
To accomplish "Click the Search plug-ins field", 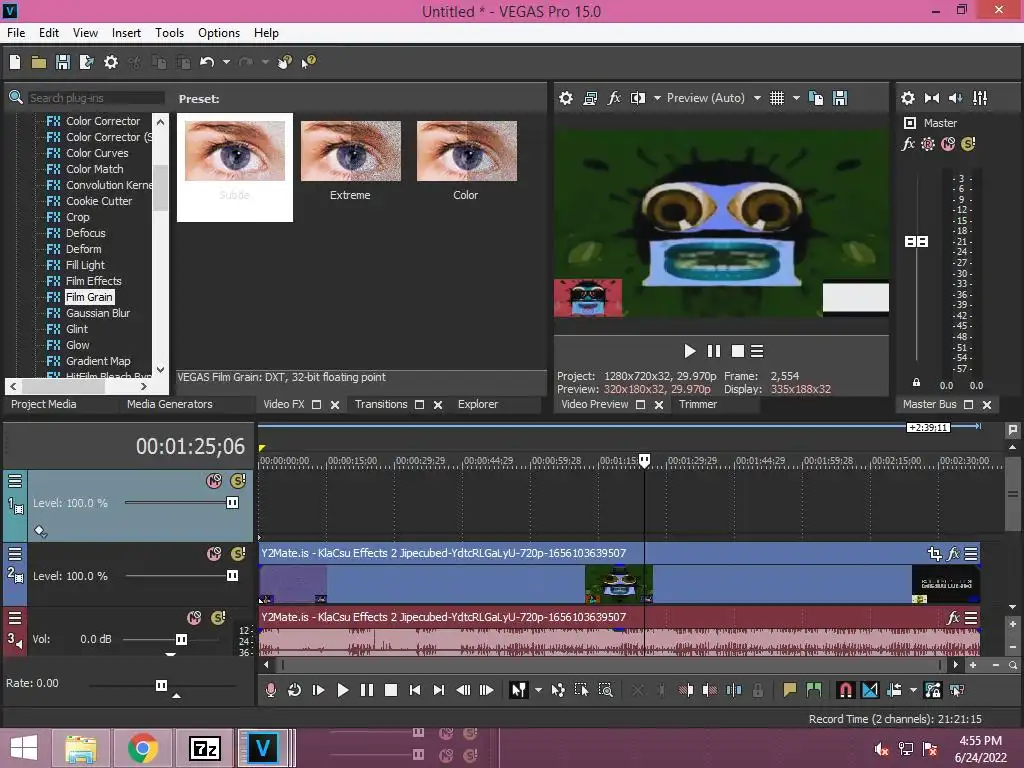I will click(95, 98).
